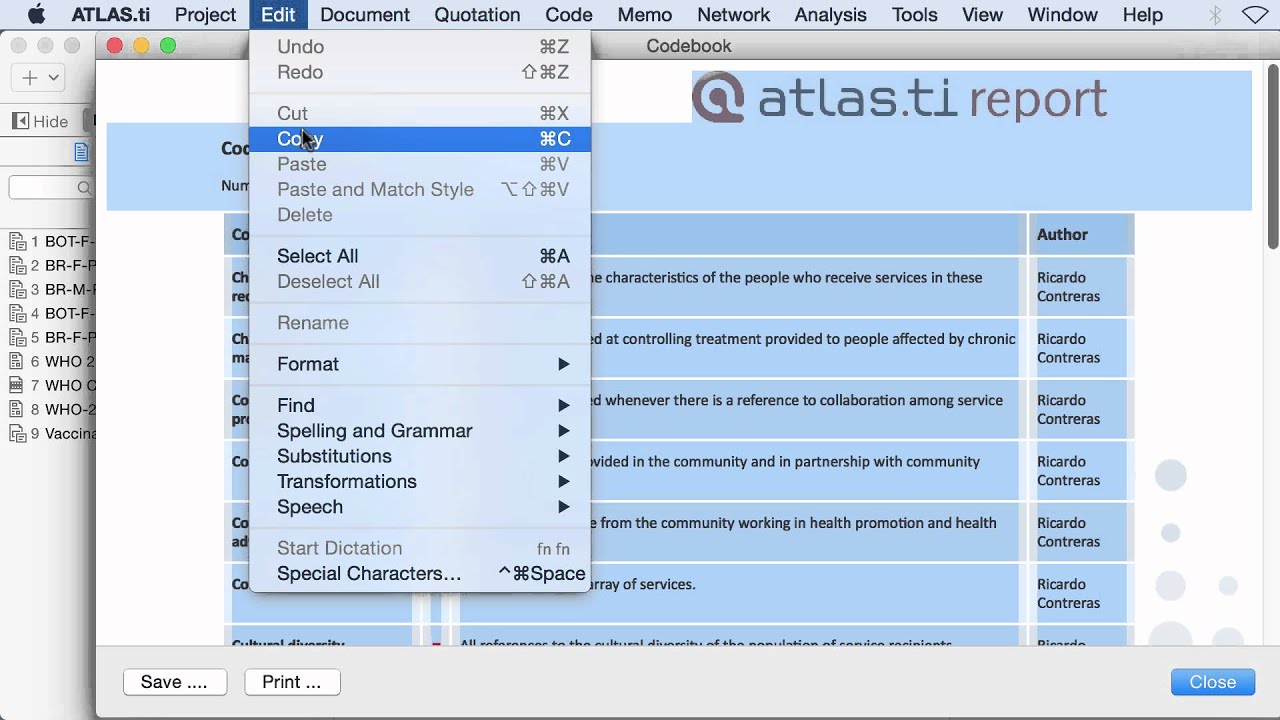
Task: Open the Help menu
Action: coord(1142,15)
